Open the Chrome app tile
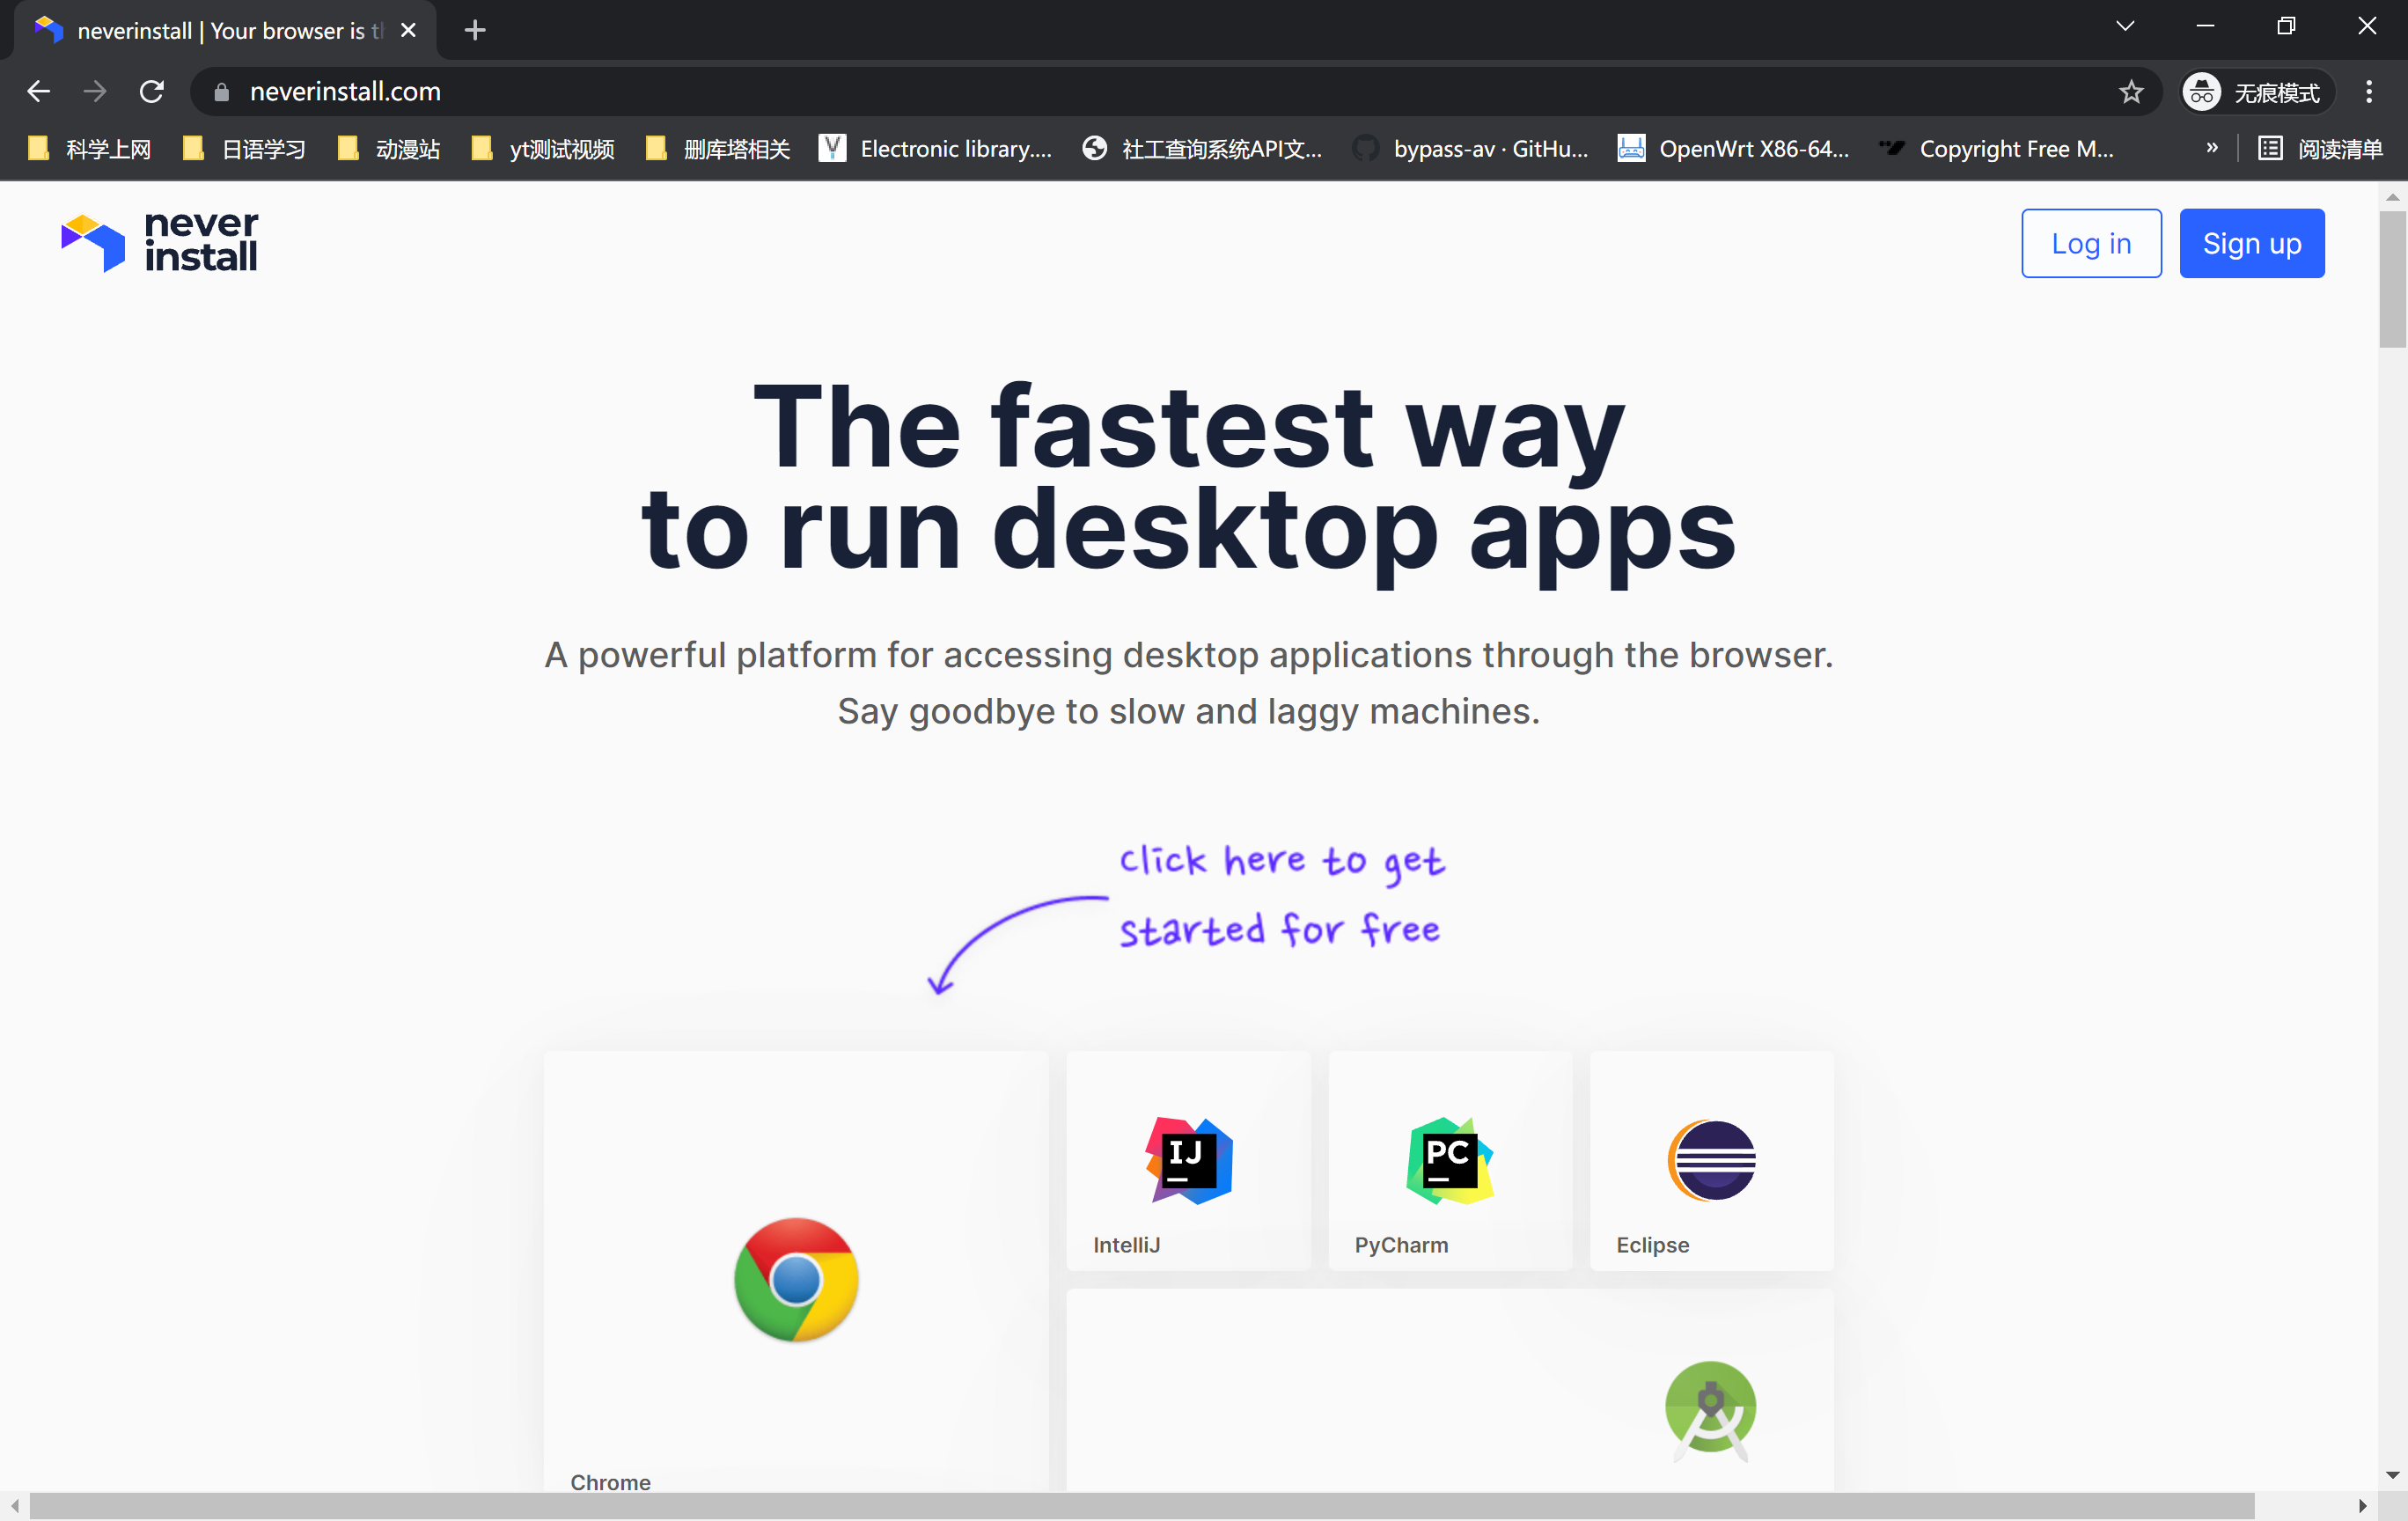Viewport: 2408px width, 1521px height. tap(796, 1278)
